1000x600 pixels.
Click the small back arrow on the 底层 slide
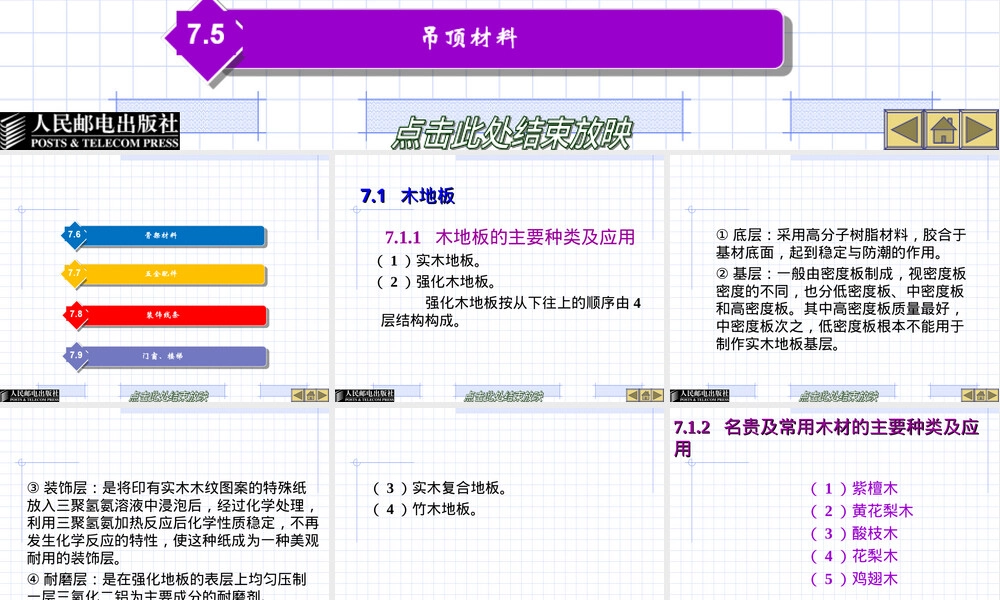click(x=967, y=395)
